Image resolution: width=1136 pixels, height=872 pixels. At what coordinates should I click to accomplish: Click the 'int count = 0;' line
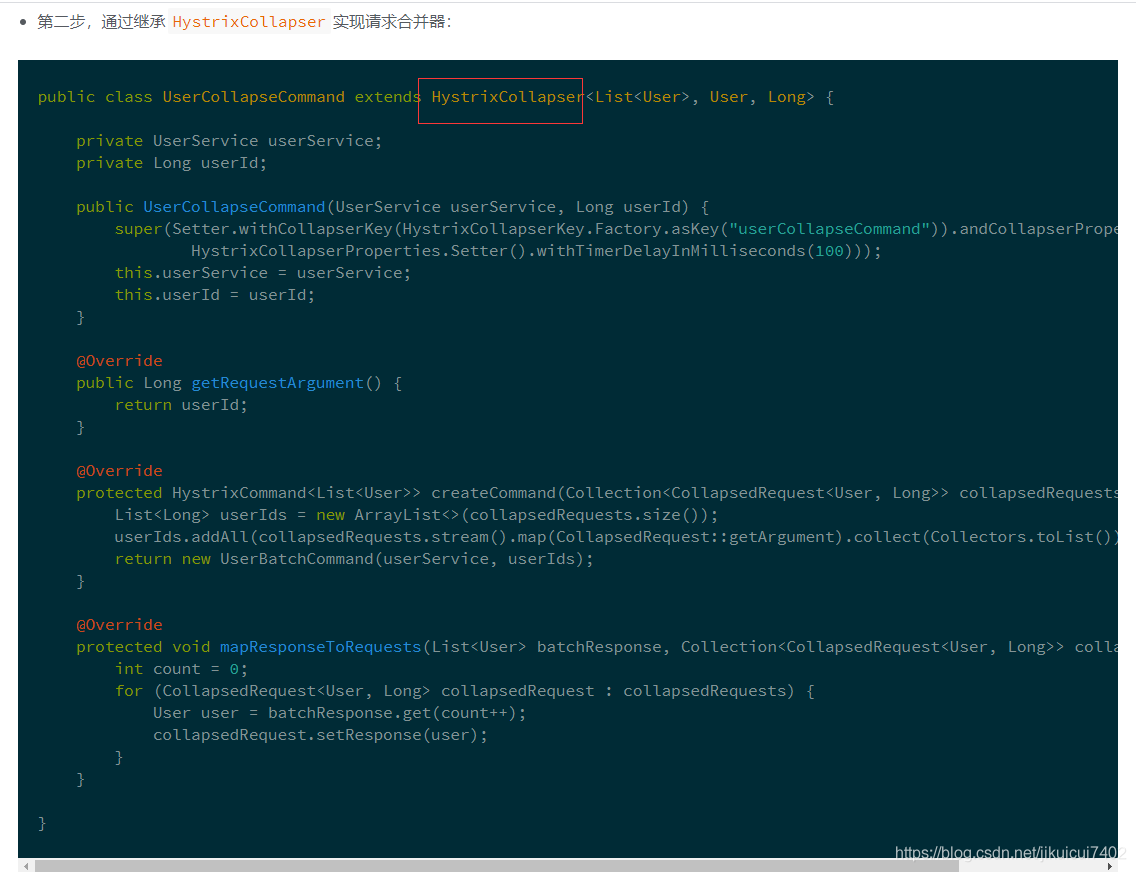[181, 669]
